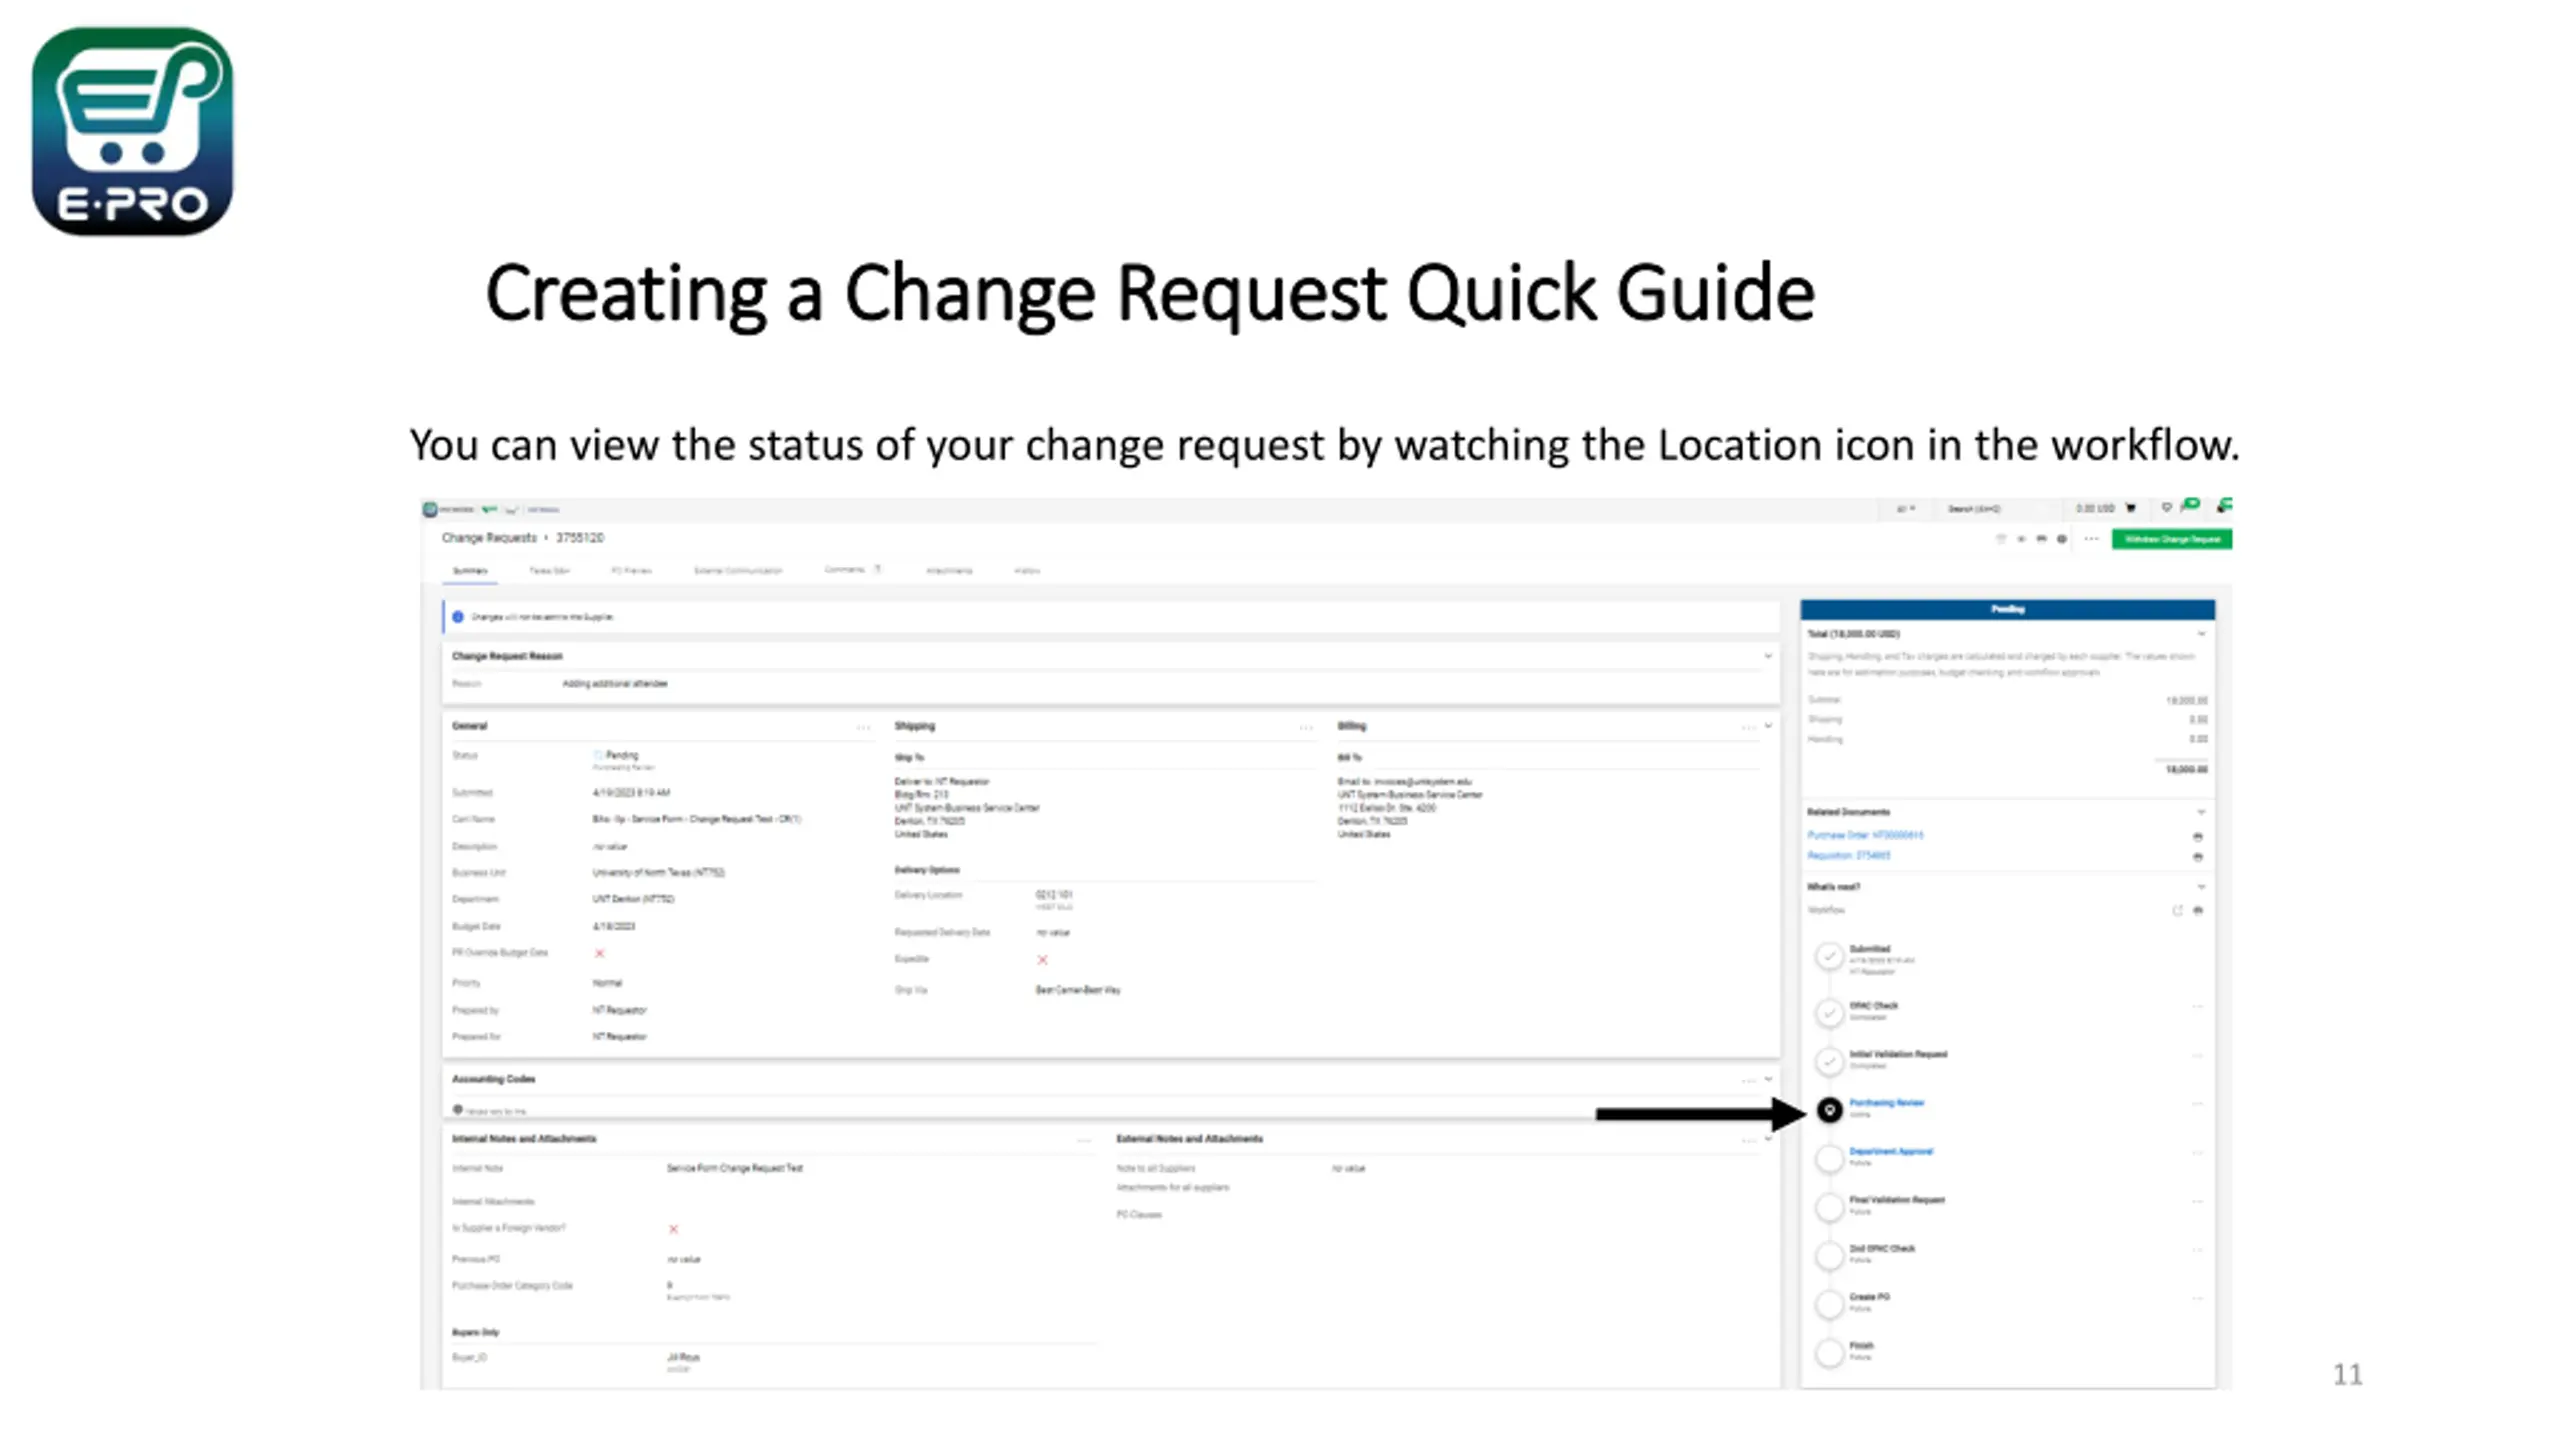This screenshot has height=1440, width=2560.
Task: Switch to the Taxes/S&H tab
Action: [549, 571]
